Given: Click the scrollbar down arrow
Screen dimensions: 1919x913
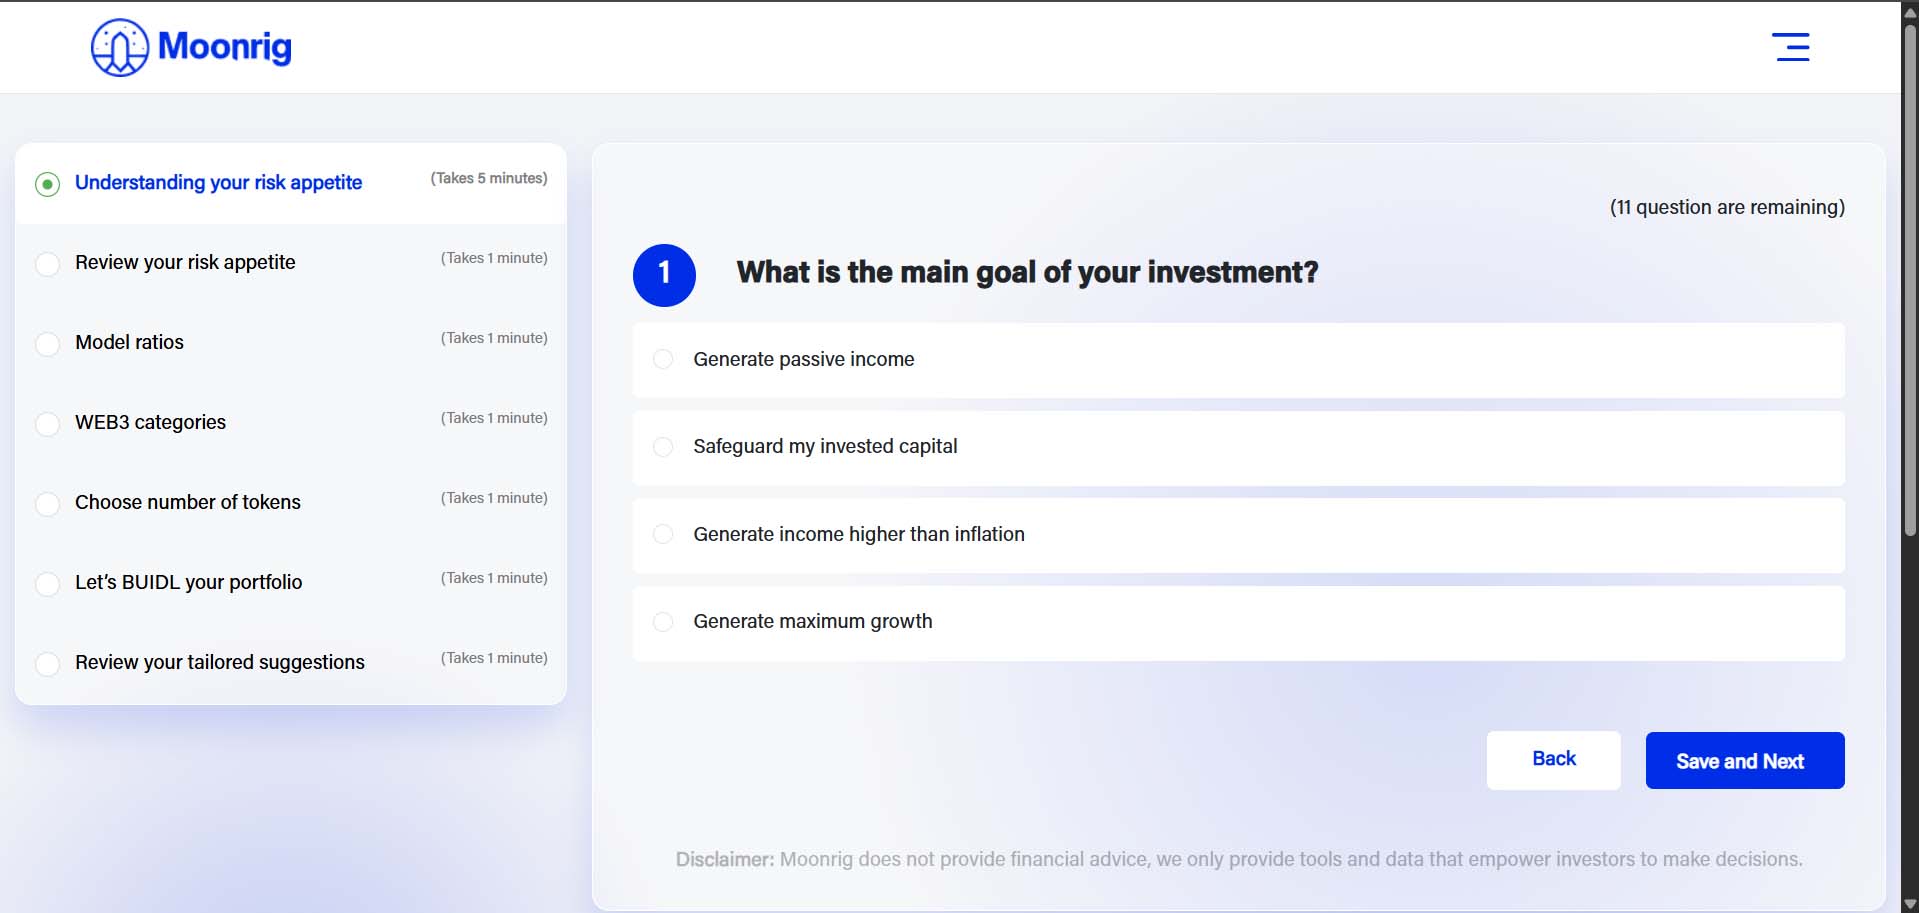Looking at the screenshot, I should pyautogui.click(x=1910, y=904).
